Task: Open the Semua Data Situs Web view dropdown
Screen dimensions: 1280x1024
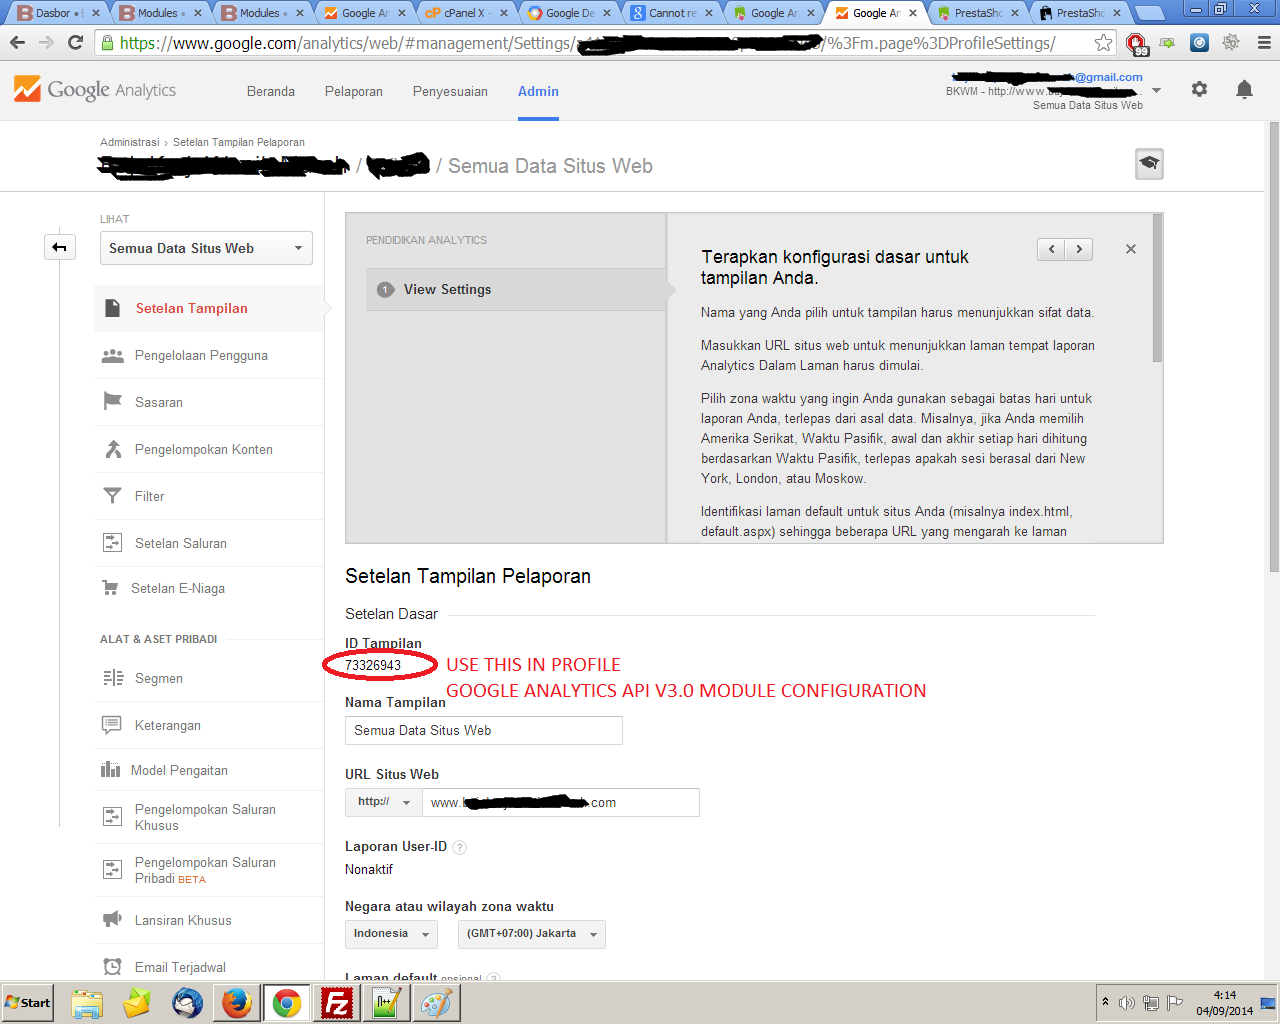Action: [x=206, y=248]
